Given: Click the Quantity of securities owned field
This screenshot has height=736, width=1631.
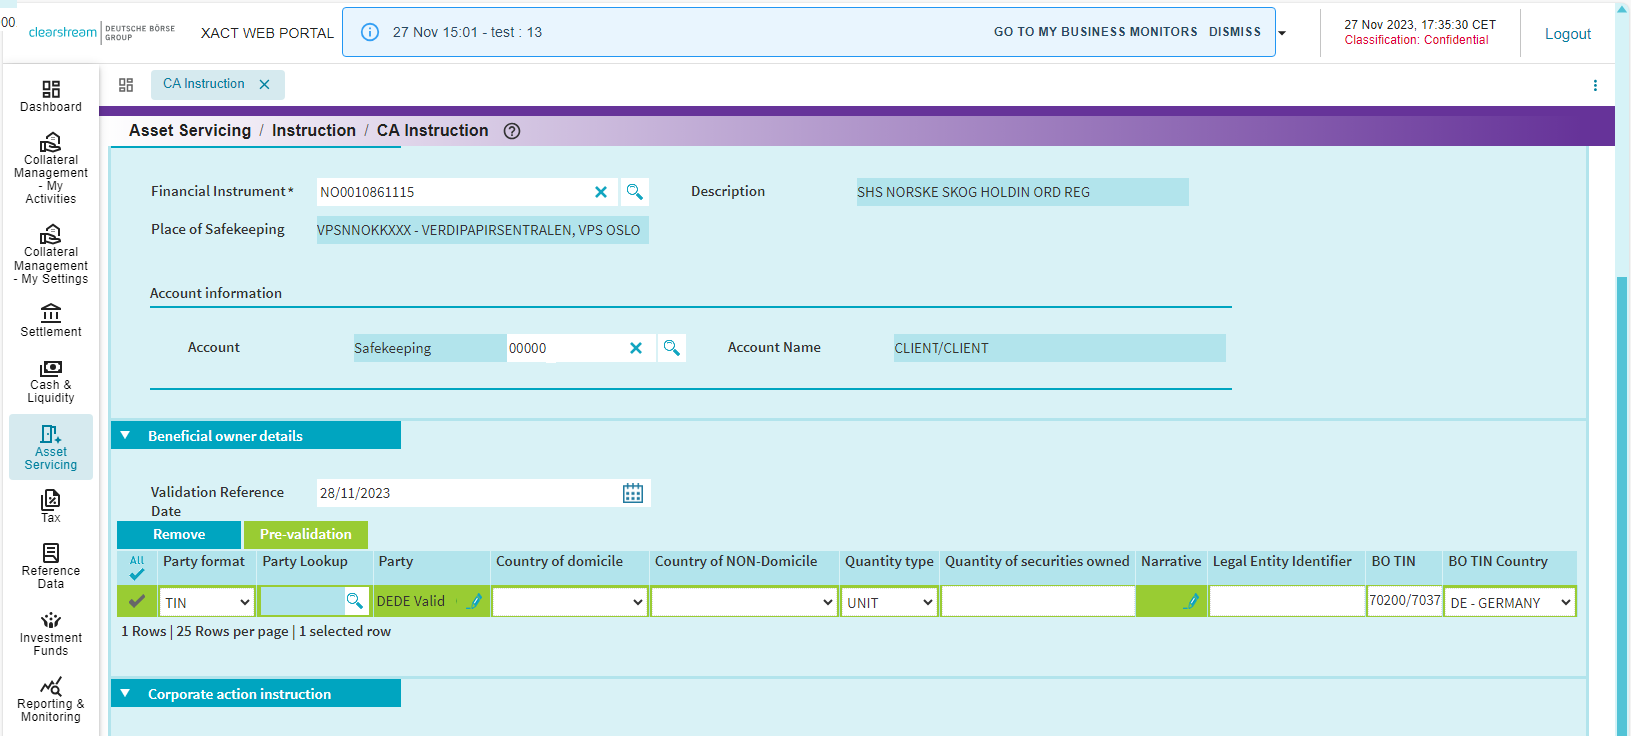Looking at the screenshot, I should (1037, 601).
